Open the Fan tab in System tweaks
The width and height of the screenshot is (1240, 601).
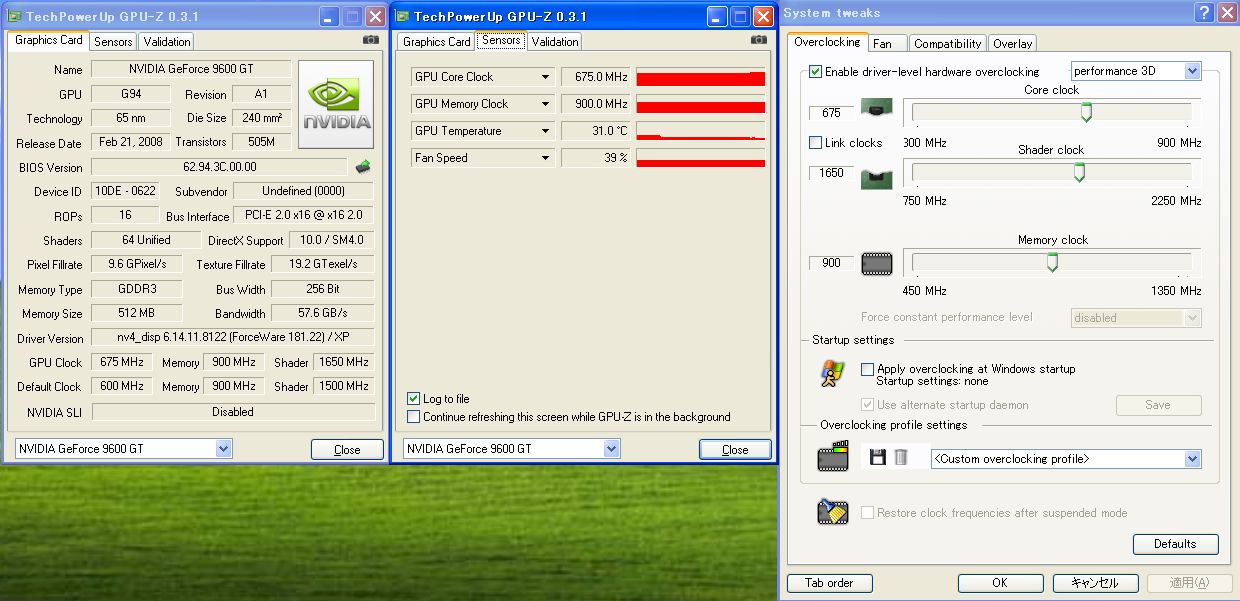coord(886,43)
